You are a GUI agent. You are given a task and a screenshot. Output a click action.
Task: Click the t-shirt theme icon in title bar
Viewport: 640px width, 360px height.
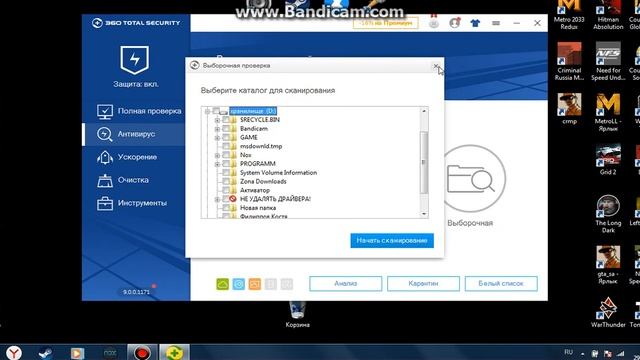coord(475,23)
